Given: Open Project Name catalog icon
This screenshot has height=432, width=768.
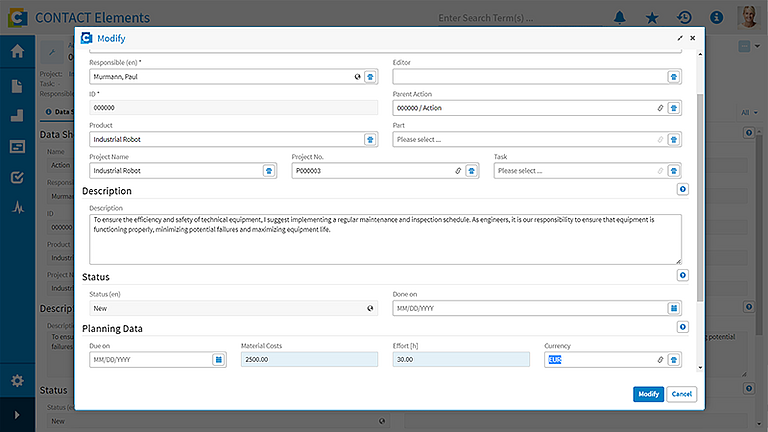Looking at the screenshot, I should pyautogui.click(x=269, y=171).
